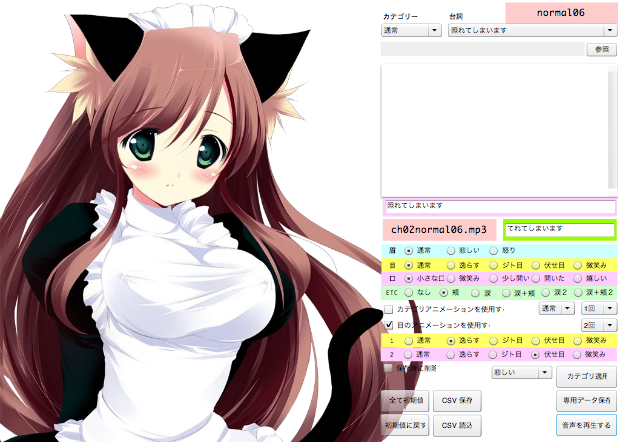This screenshot has height=442, width=618.
Task: Click the カテゴリ適用 button
Action: pos(586,377)
